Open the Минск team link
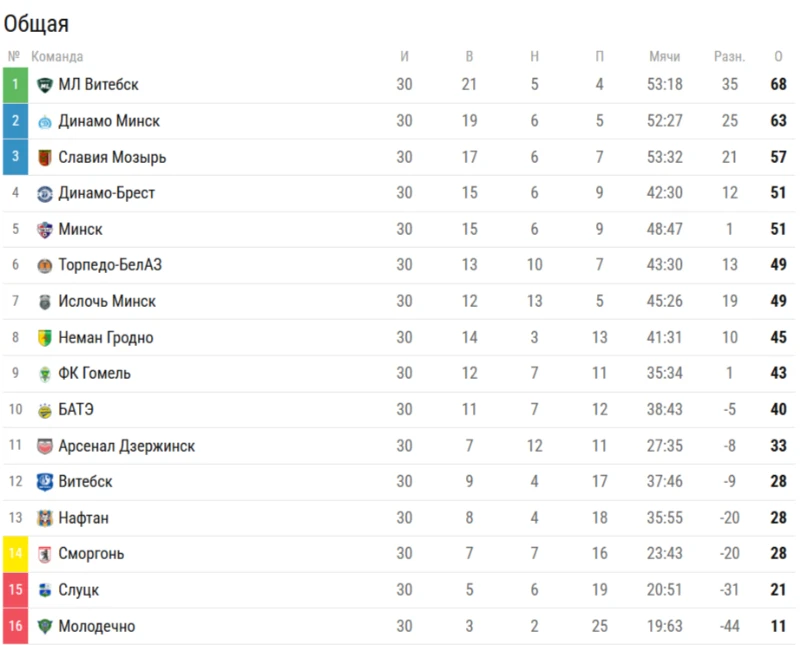 click(x=81, y=229)
